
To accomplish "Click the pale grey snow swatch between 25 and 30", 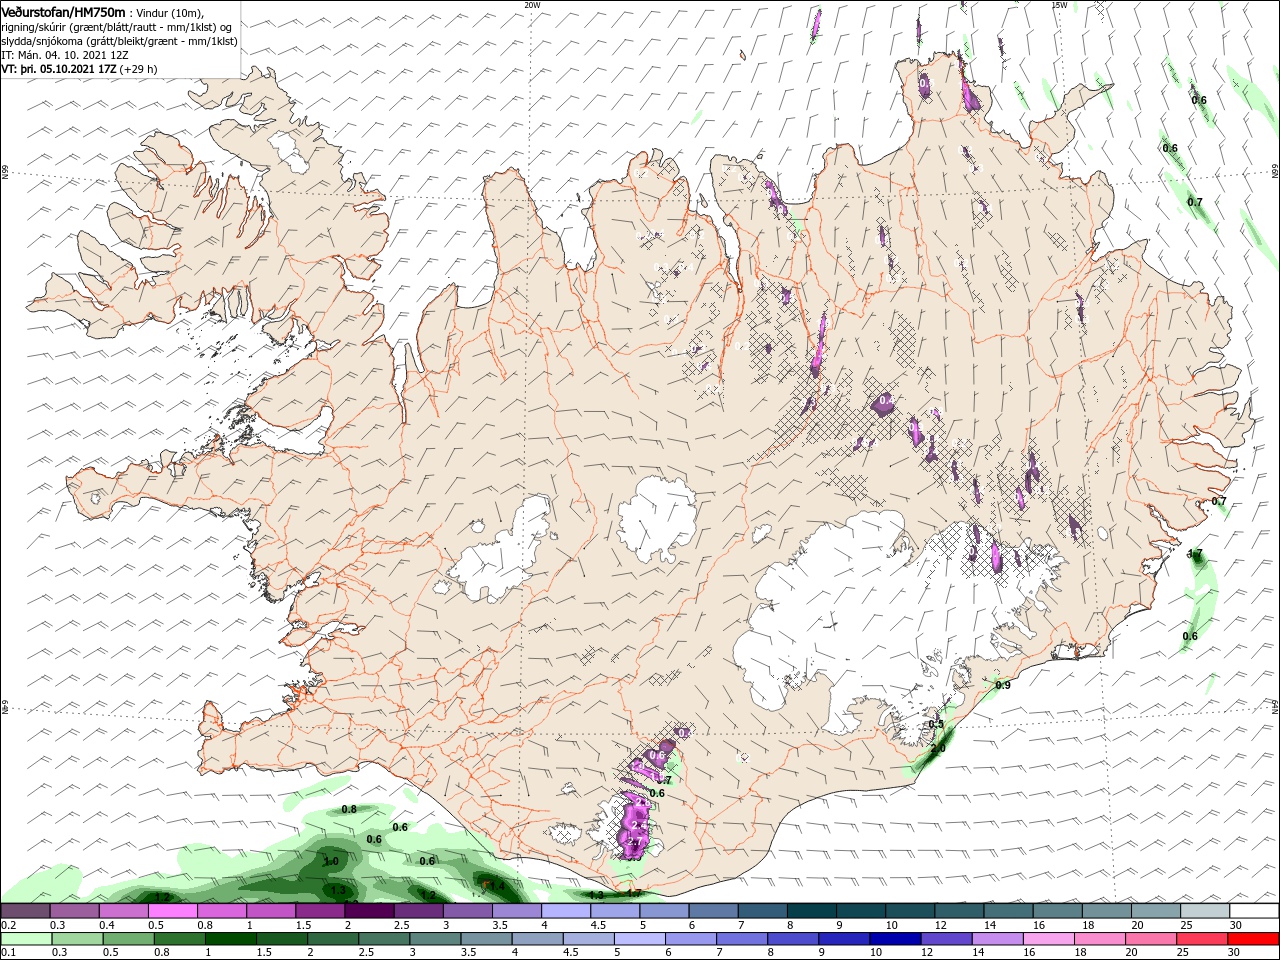I will (x=1205, y=911).
